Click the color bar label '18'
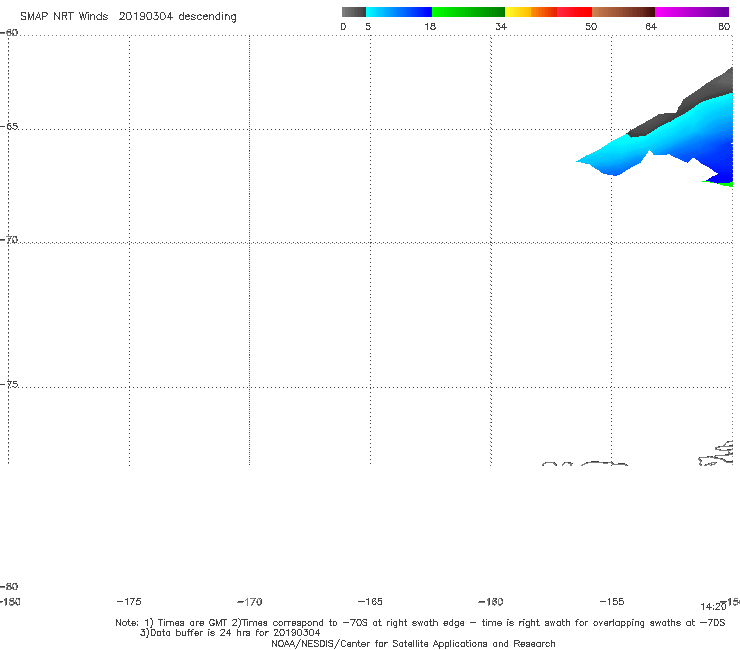 coord(430,26)
